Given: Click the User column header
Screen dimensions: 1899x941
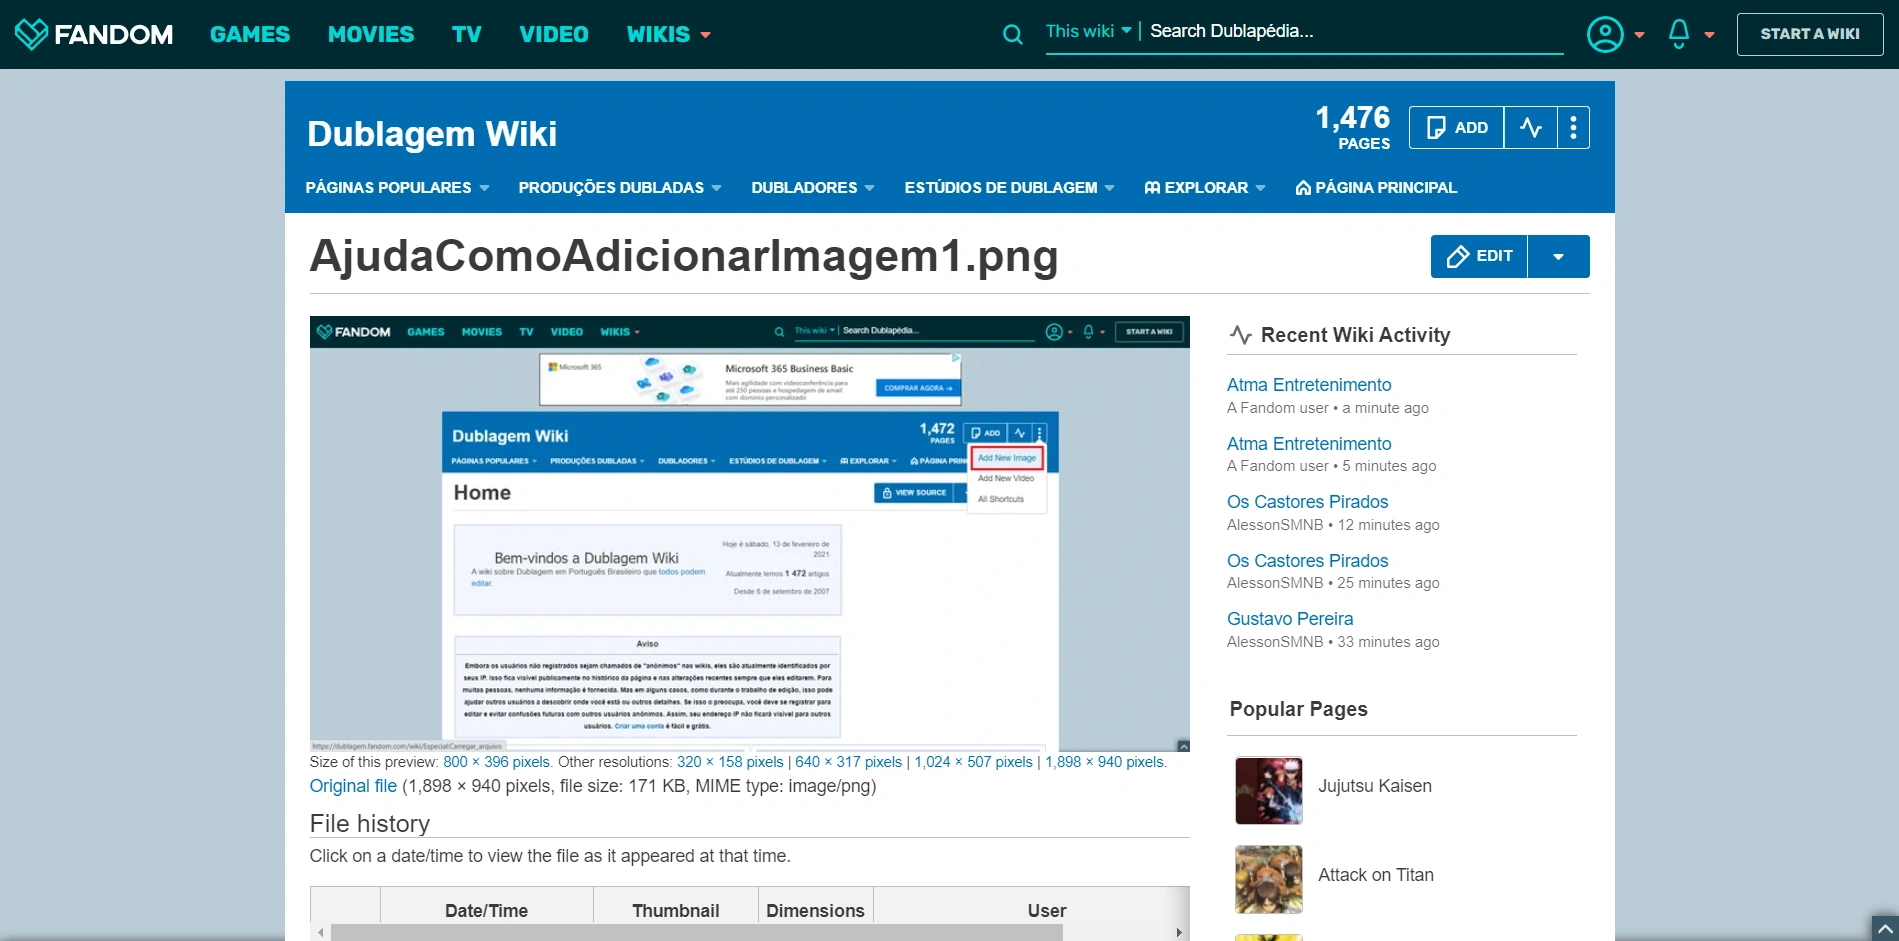Looking at the screenshot, I should (x=1047, y=911).
